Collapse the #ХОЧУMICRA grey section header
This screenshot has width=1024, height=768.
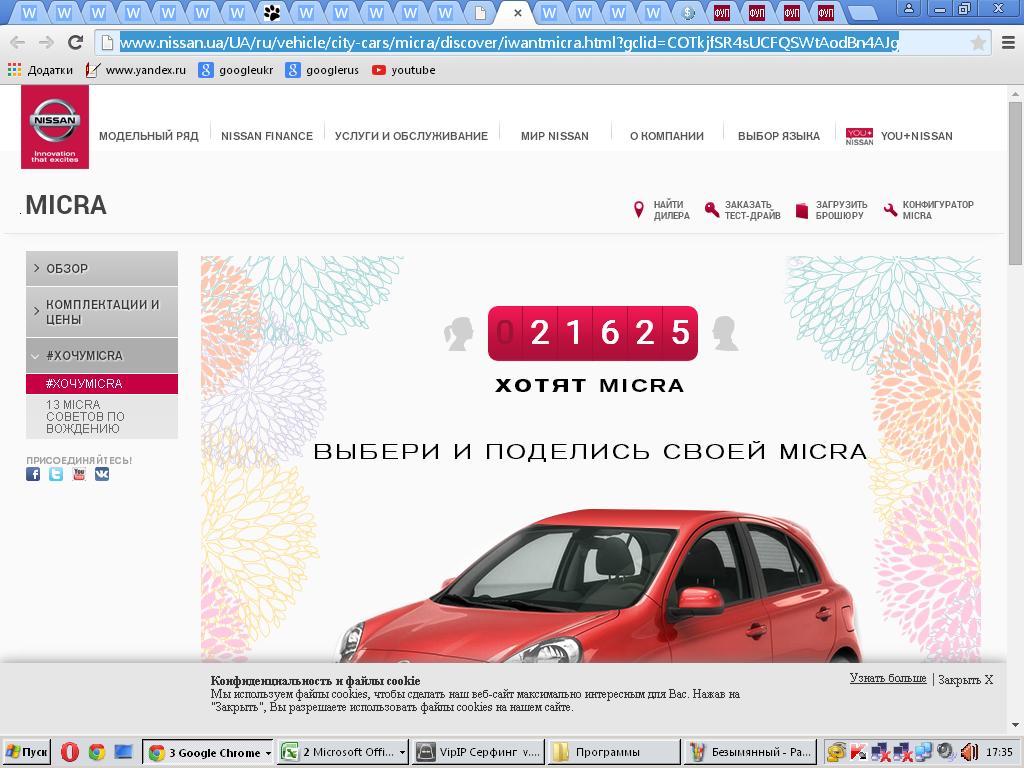pos(102,356)
